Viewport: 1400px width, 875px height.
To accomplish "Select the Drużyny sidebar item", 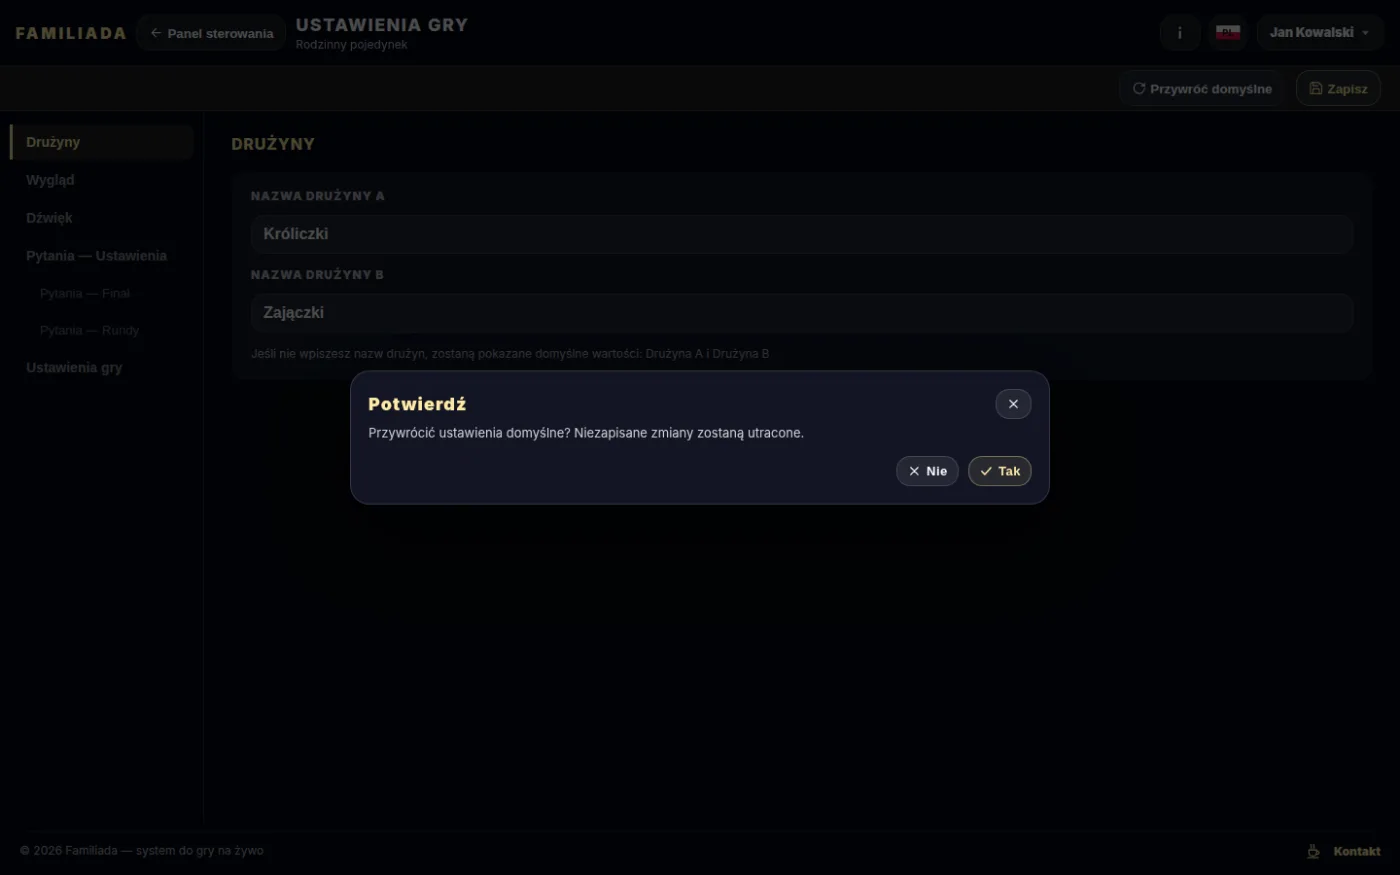I will coord(102,142).
